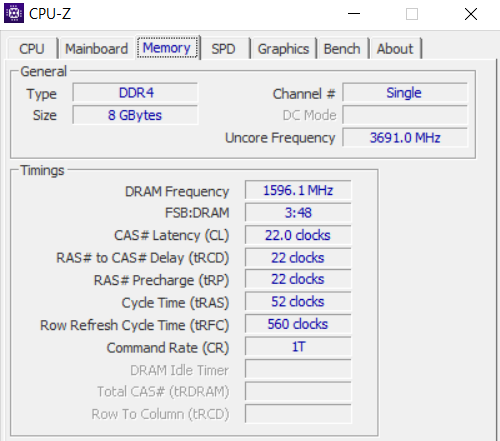The width and height of the screenshot is (500, 441).
Task: Click the Timings group heading
Action: 42,170
